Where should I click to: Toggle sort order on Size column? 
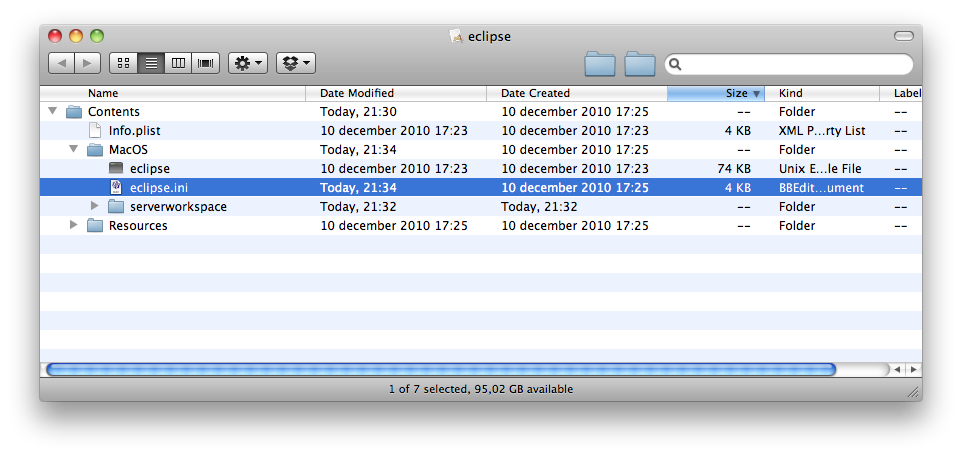coord(716,93)
